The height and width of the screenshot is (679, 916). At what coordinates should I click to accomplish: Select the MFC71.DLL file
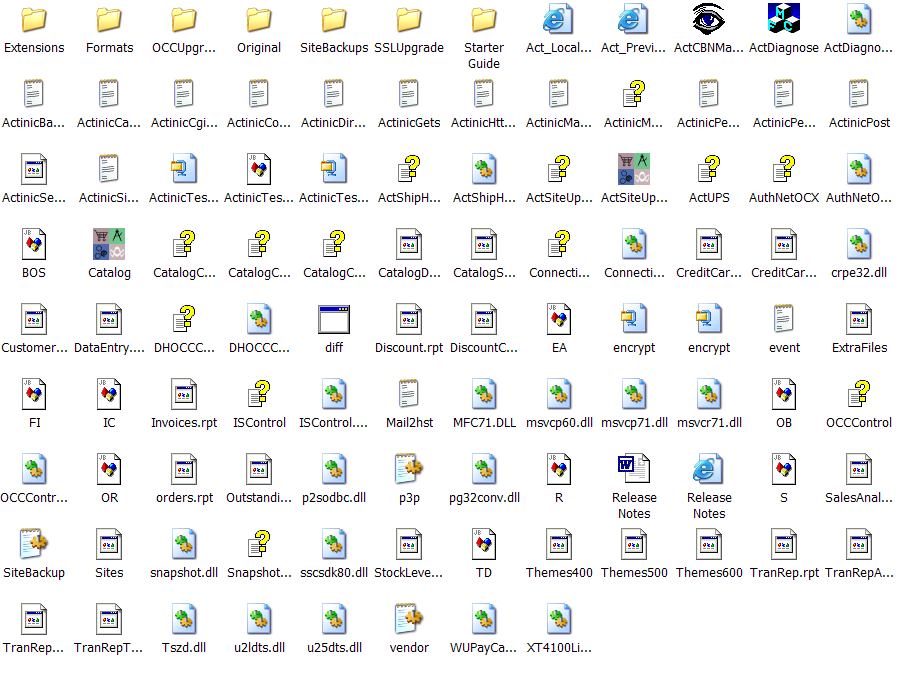484,395
